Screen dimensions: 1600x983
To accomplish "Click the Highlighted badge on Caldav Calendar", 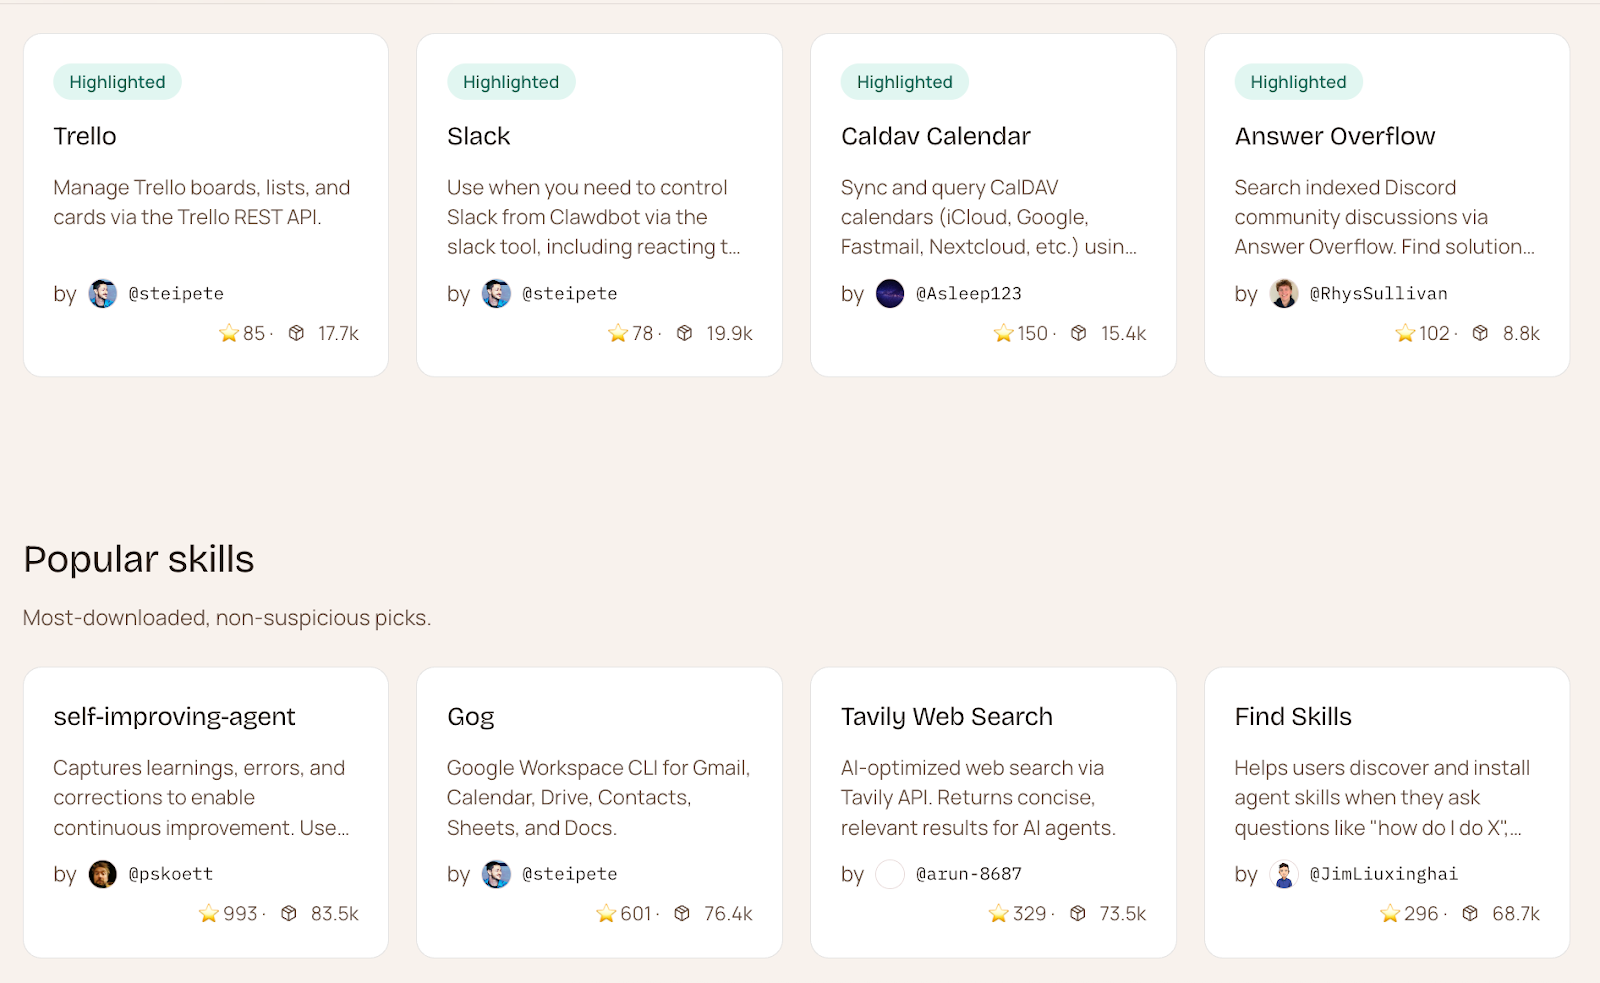I will [904, 82].
